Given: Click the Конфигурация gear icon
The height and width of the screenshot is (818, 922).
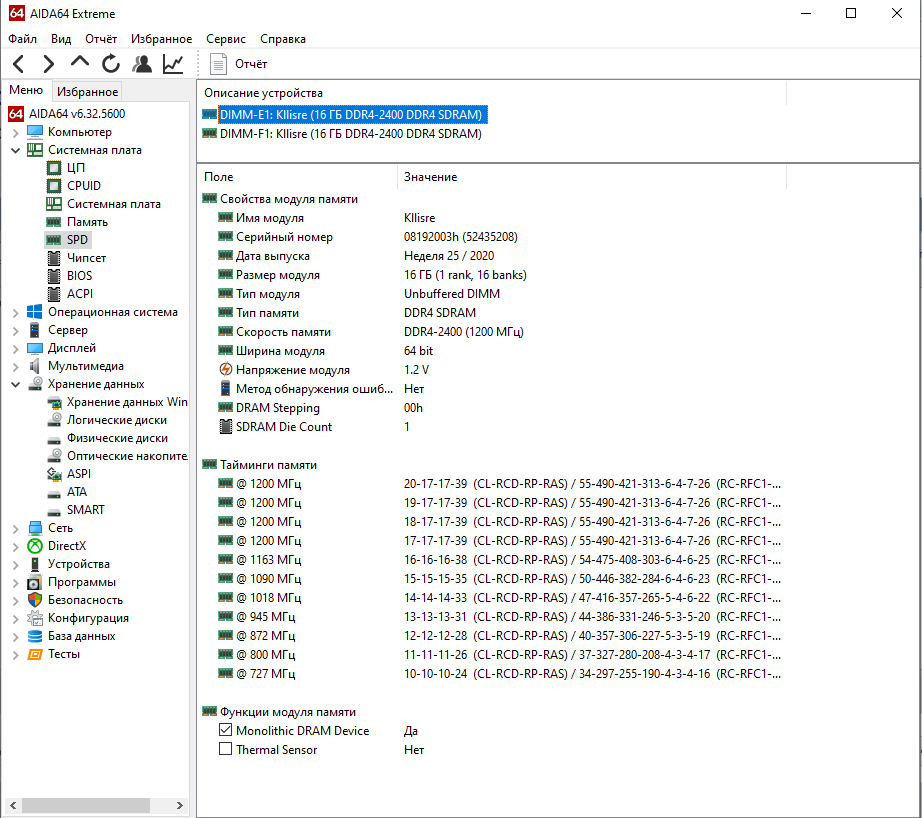Looking at the screenshot, I should pyautogui.click(x=35, y=618).
